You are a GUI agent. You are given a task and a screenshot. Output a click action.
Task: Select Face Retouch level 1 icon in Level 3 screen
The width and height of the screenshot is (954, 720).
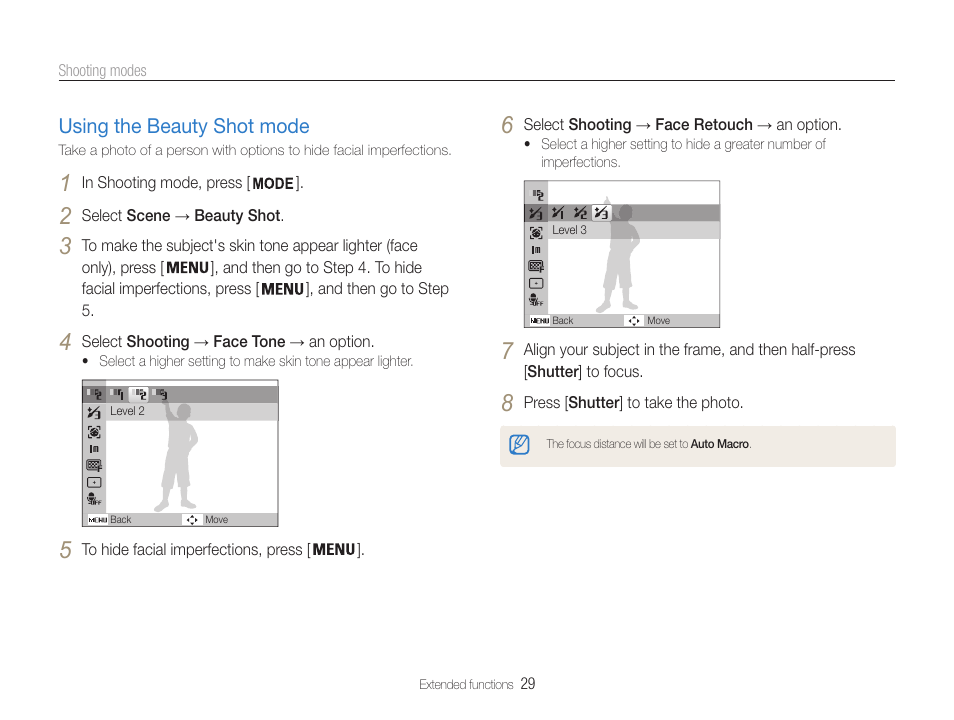(557, 212)
